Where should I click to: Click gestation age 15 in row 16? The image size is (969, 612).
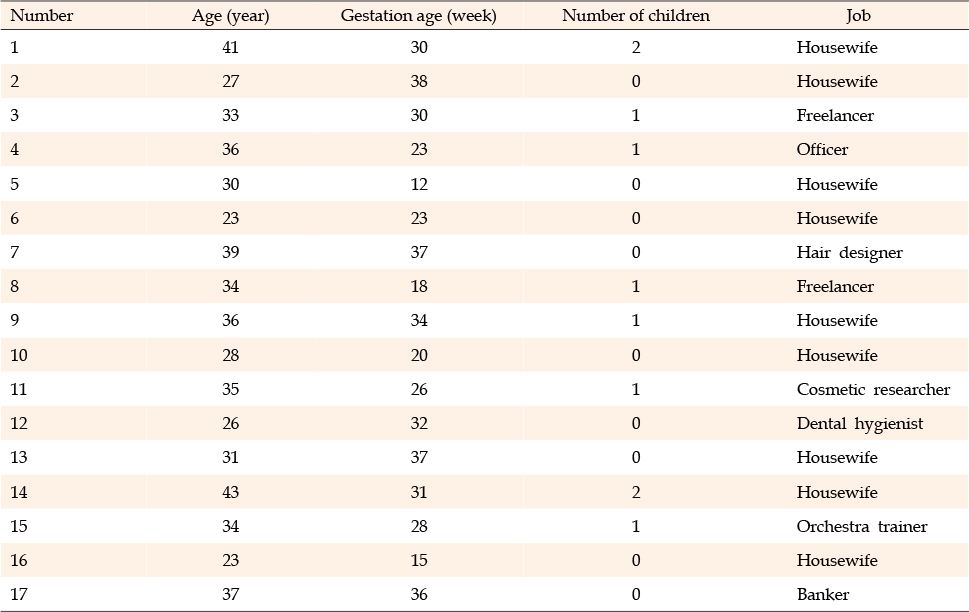pos(418,560)
